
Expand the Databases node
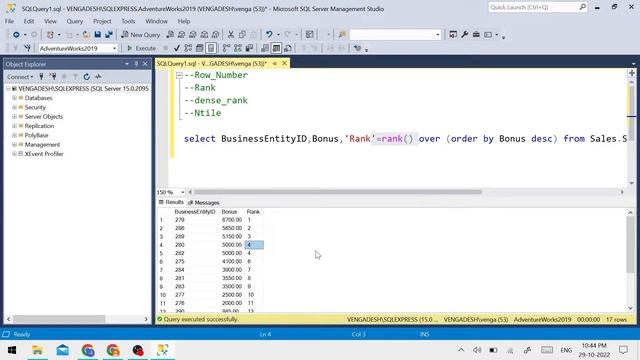coord(14,98)
